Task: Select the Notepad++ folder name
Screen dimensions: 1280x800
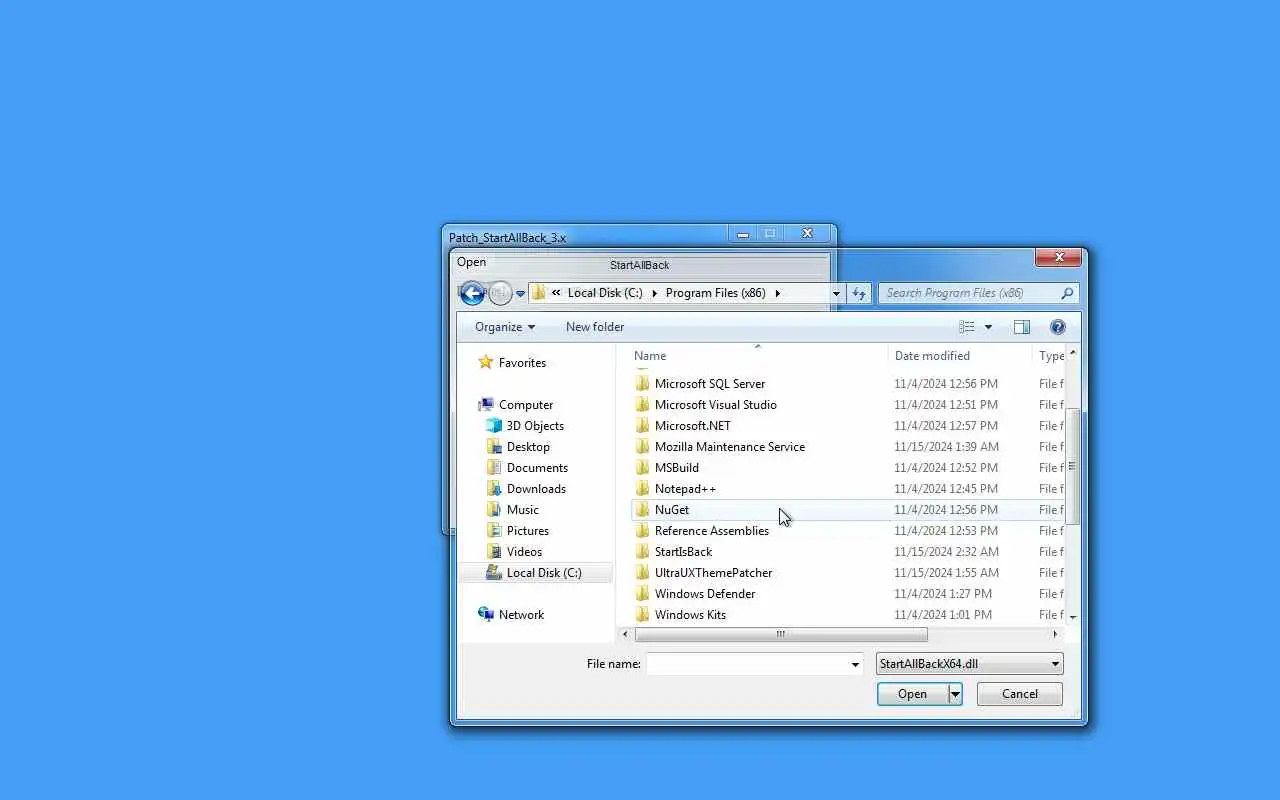Action: pos(685,489)
